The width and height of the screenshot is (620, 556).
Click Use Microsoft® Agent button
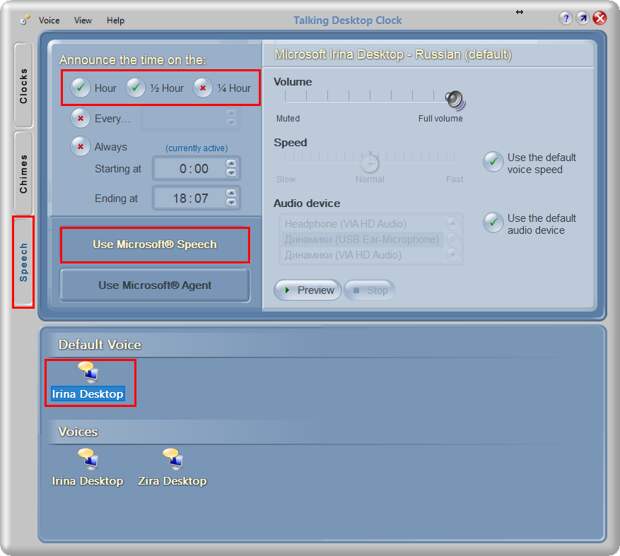(155, 285)
